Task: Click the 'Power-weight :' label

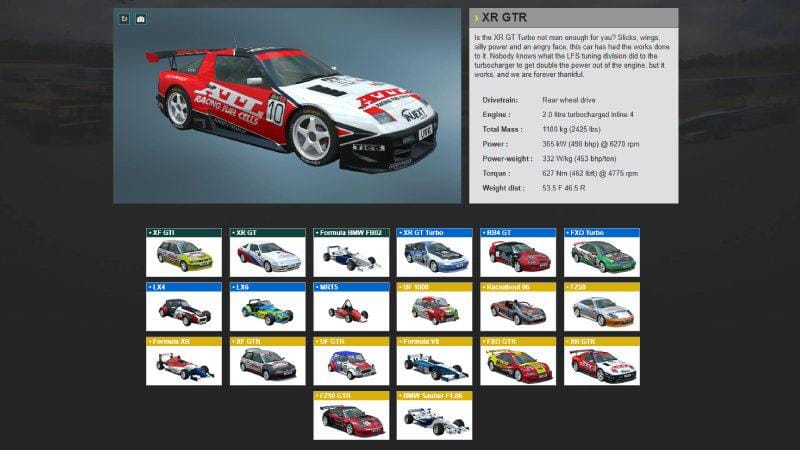Action: 508,159
